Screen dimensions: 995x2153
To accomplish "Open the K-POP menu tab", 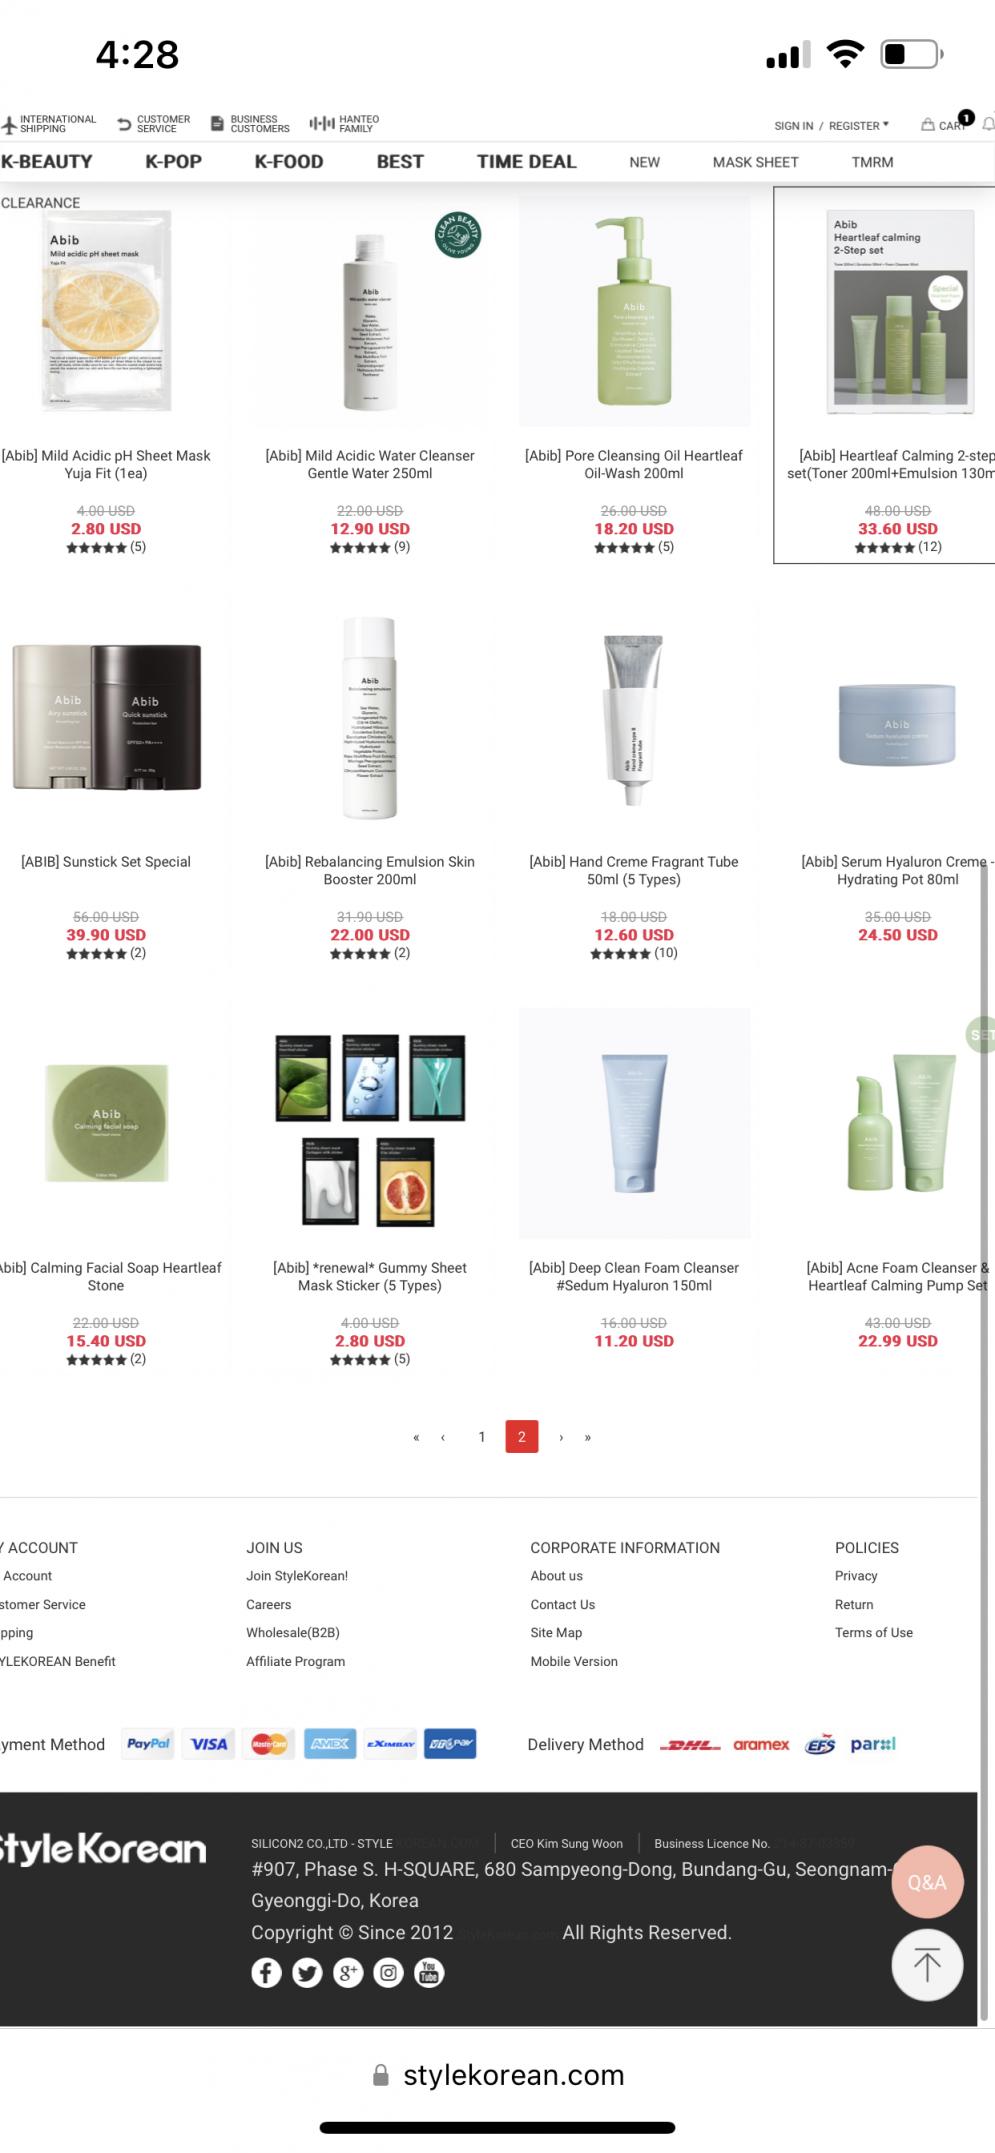I will coord(174,161).
